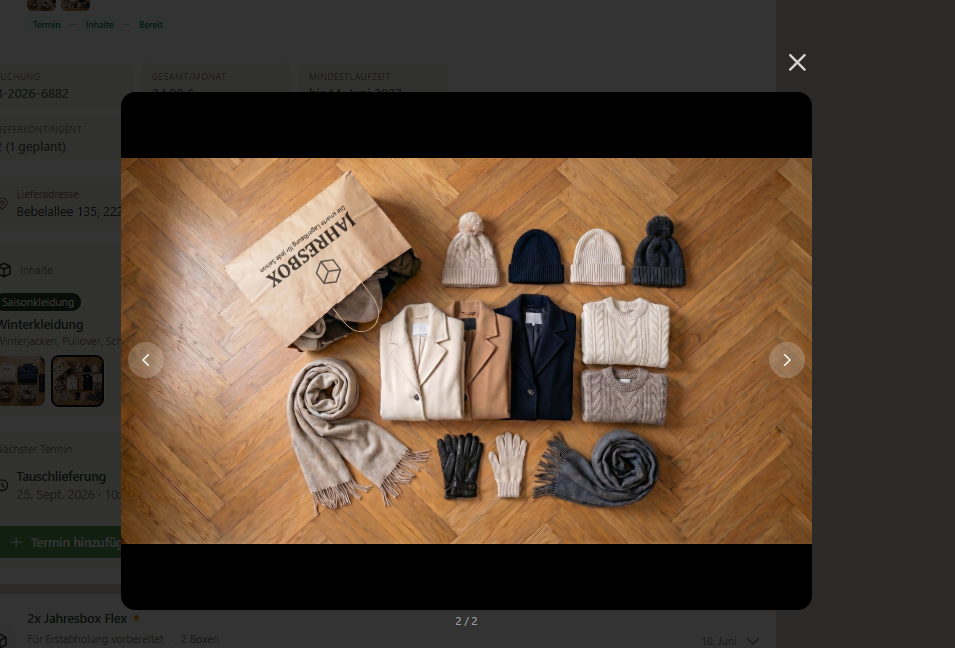Click the GESAMT/MONAT label
Image resolution: width=955 pixels, height=648 pixels.
tap(189, 77)
